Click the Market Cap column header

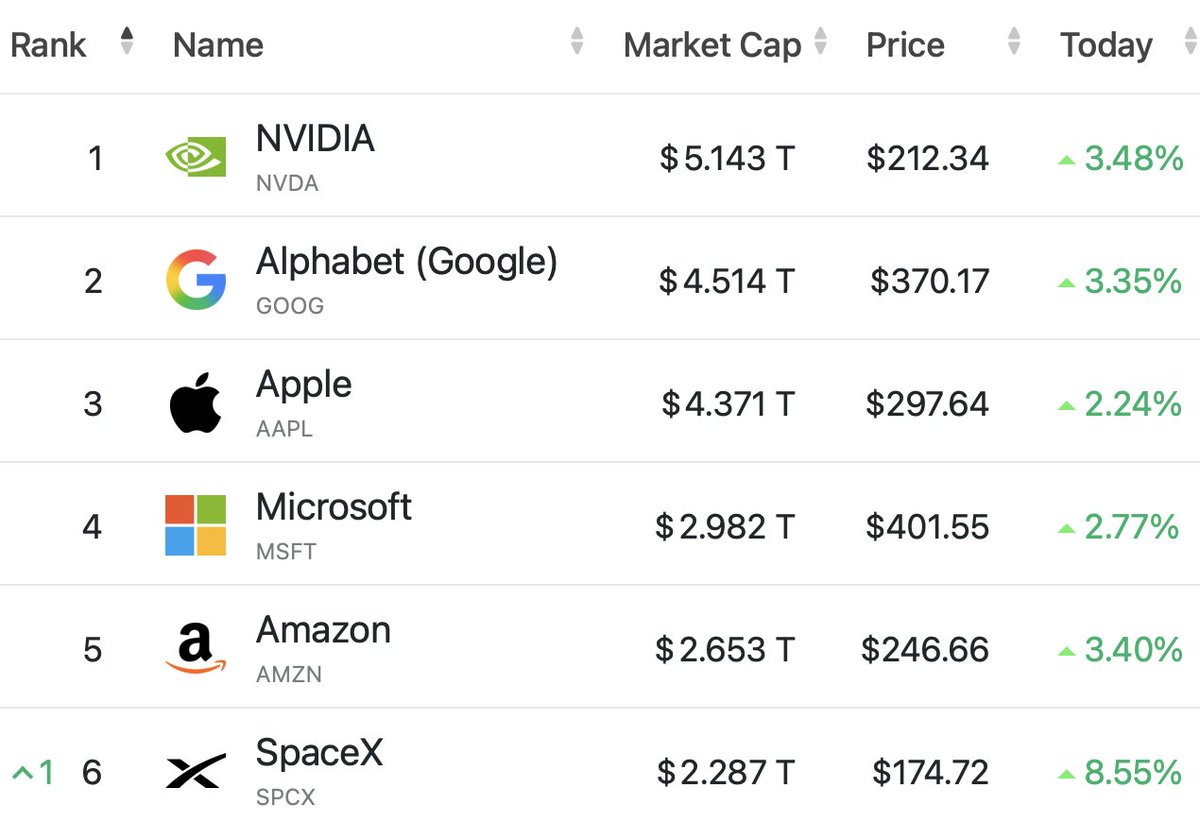pos(712,45)
